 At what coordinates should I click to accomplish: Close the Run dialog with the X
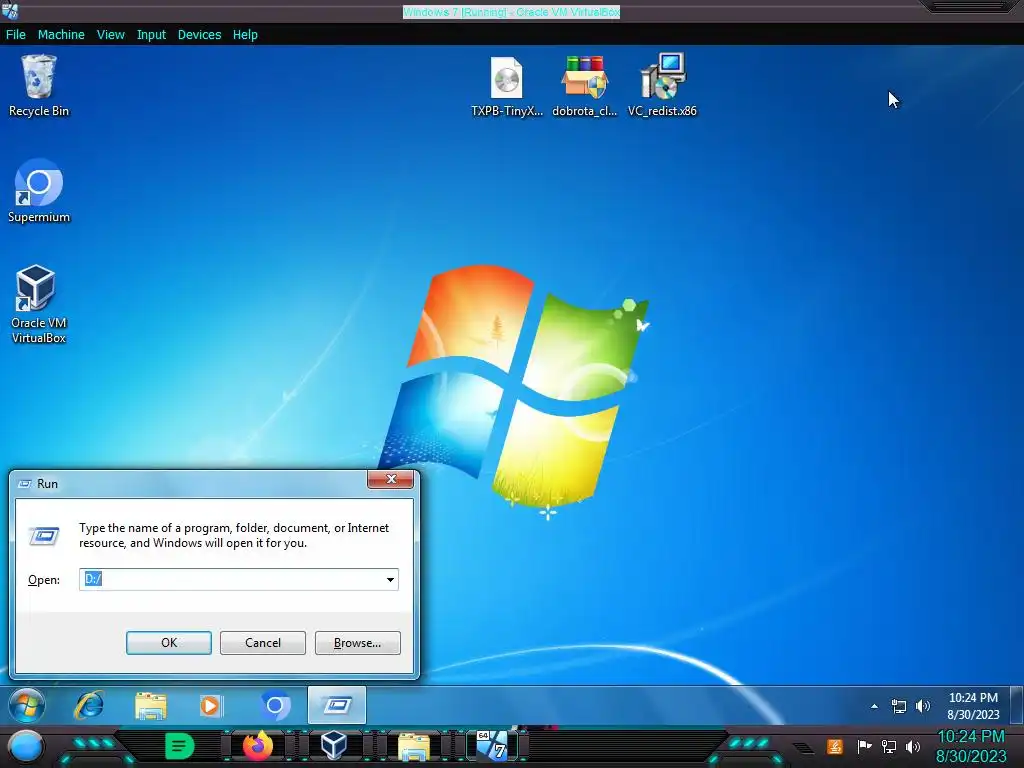click(x=391, y=479)
